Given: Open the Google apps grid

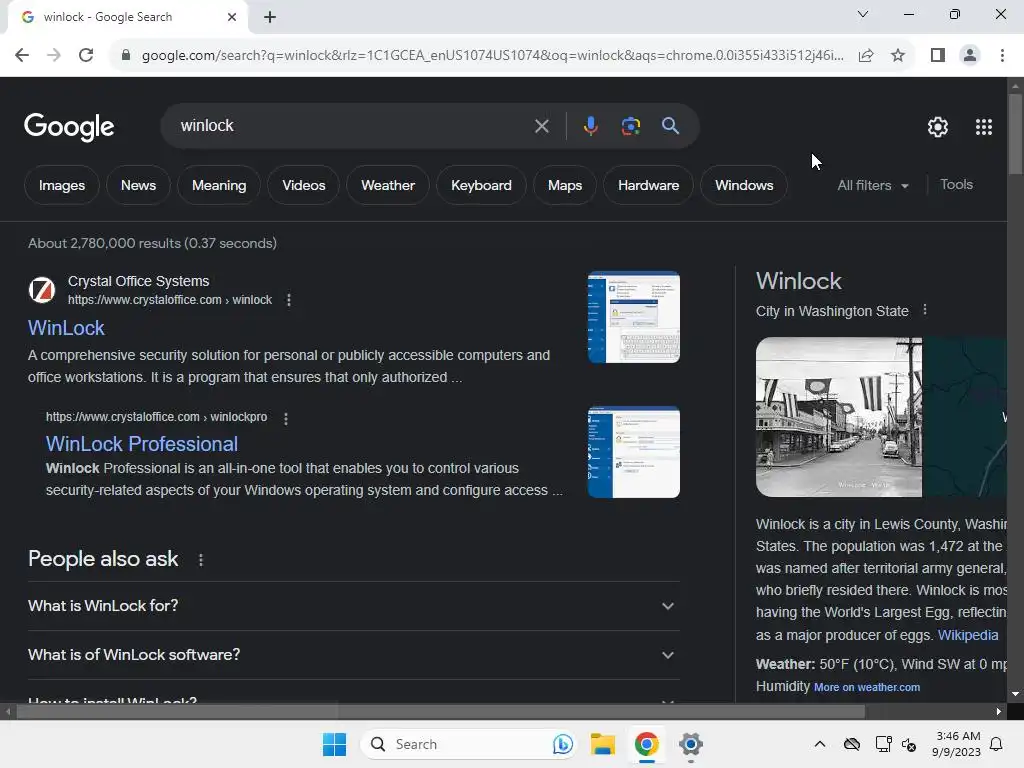Looking at the screenshot, I should pos(984,127).
